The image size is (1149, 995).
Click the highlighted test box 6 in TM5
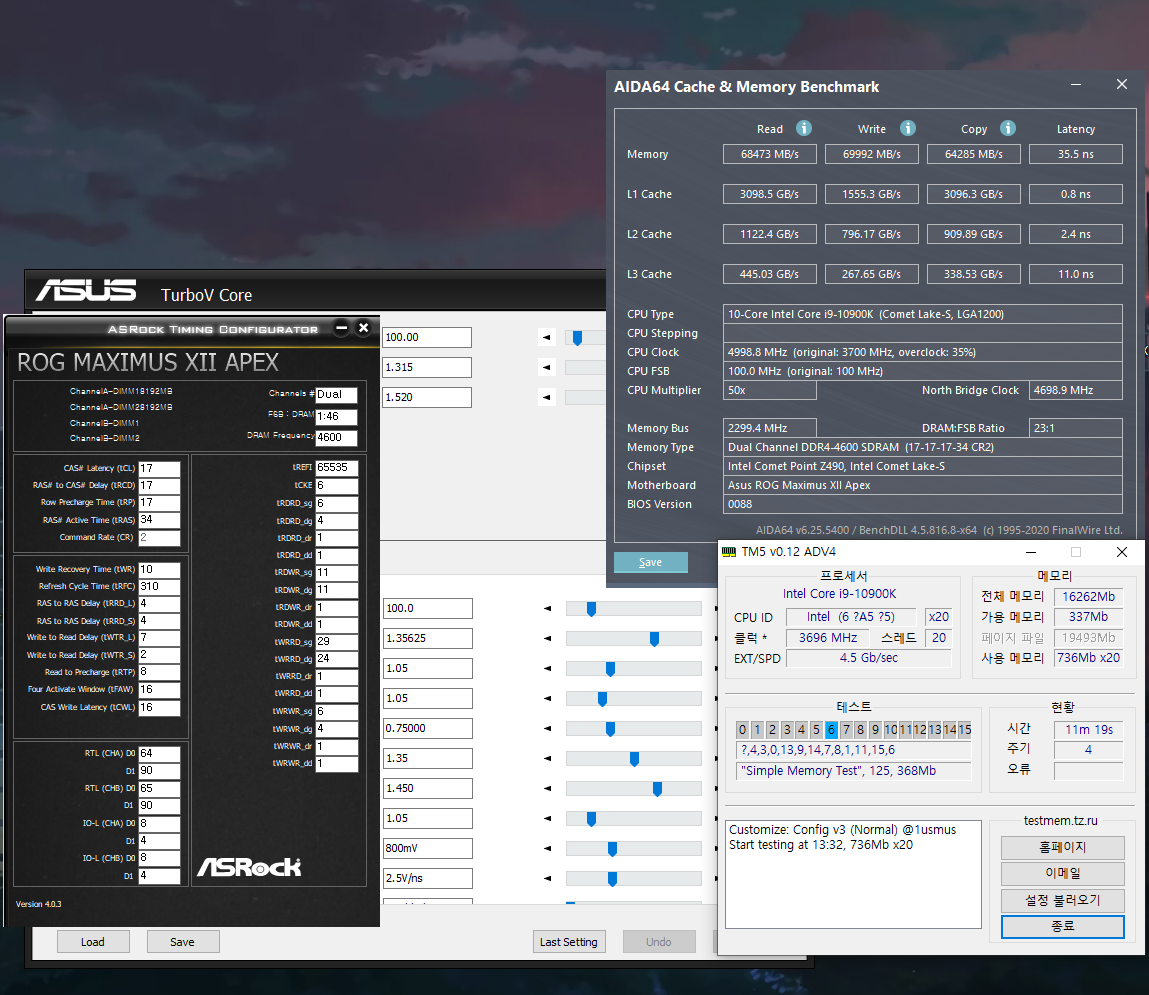(x=831, y=730)
